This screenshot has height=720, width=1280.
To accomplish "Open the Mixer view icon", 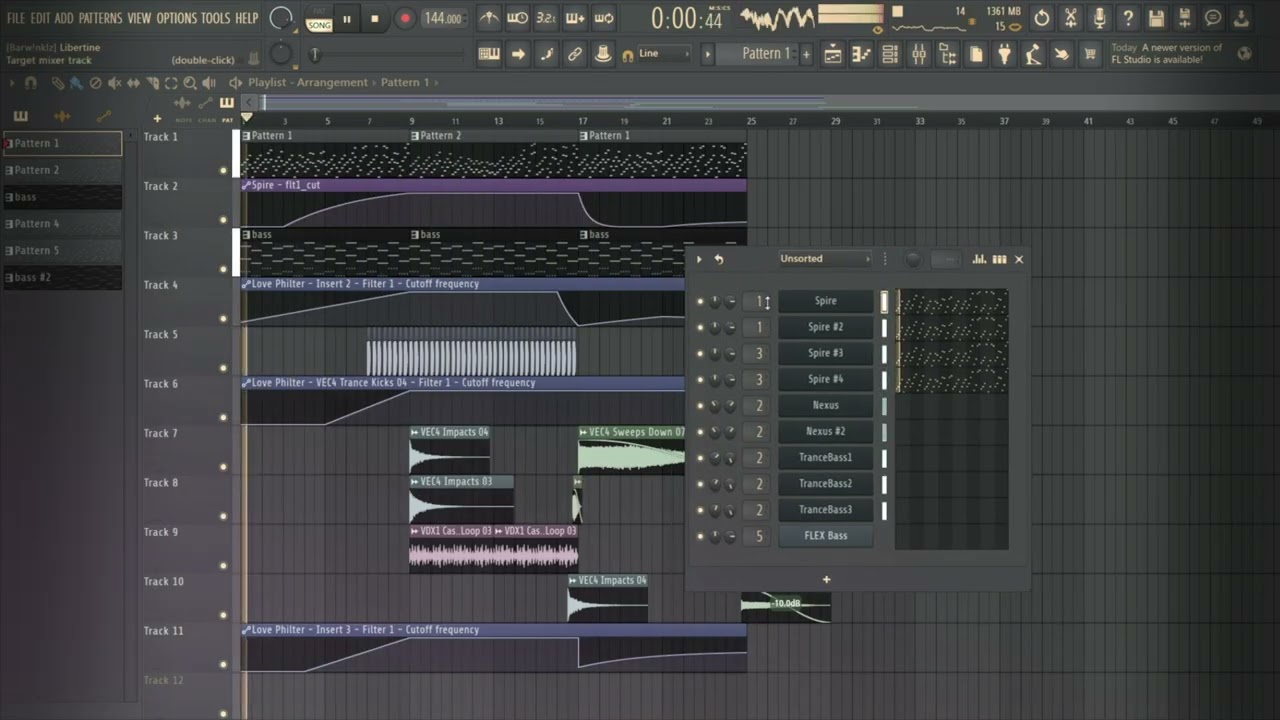I will coord(918,55).
